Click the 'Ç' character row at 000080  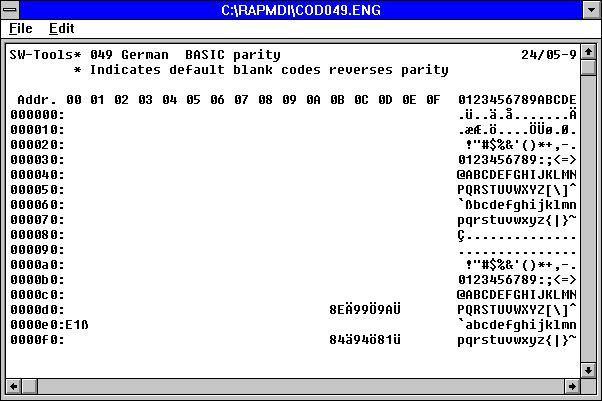click(x=517, y=235)
